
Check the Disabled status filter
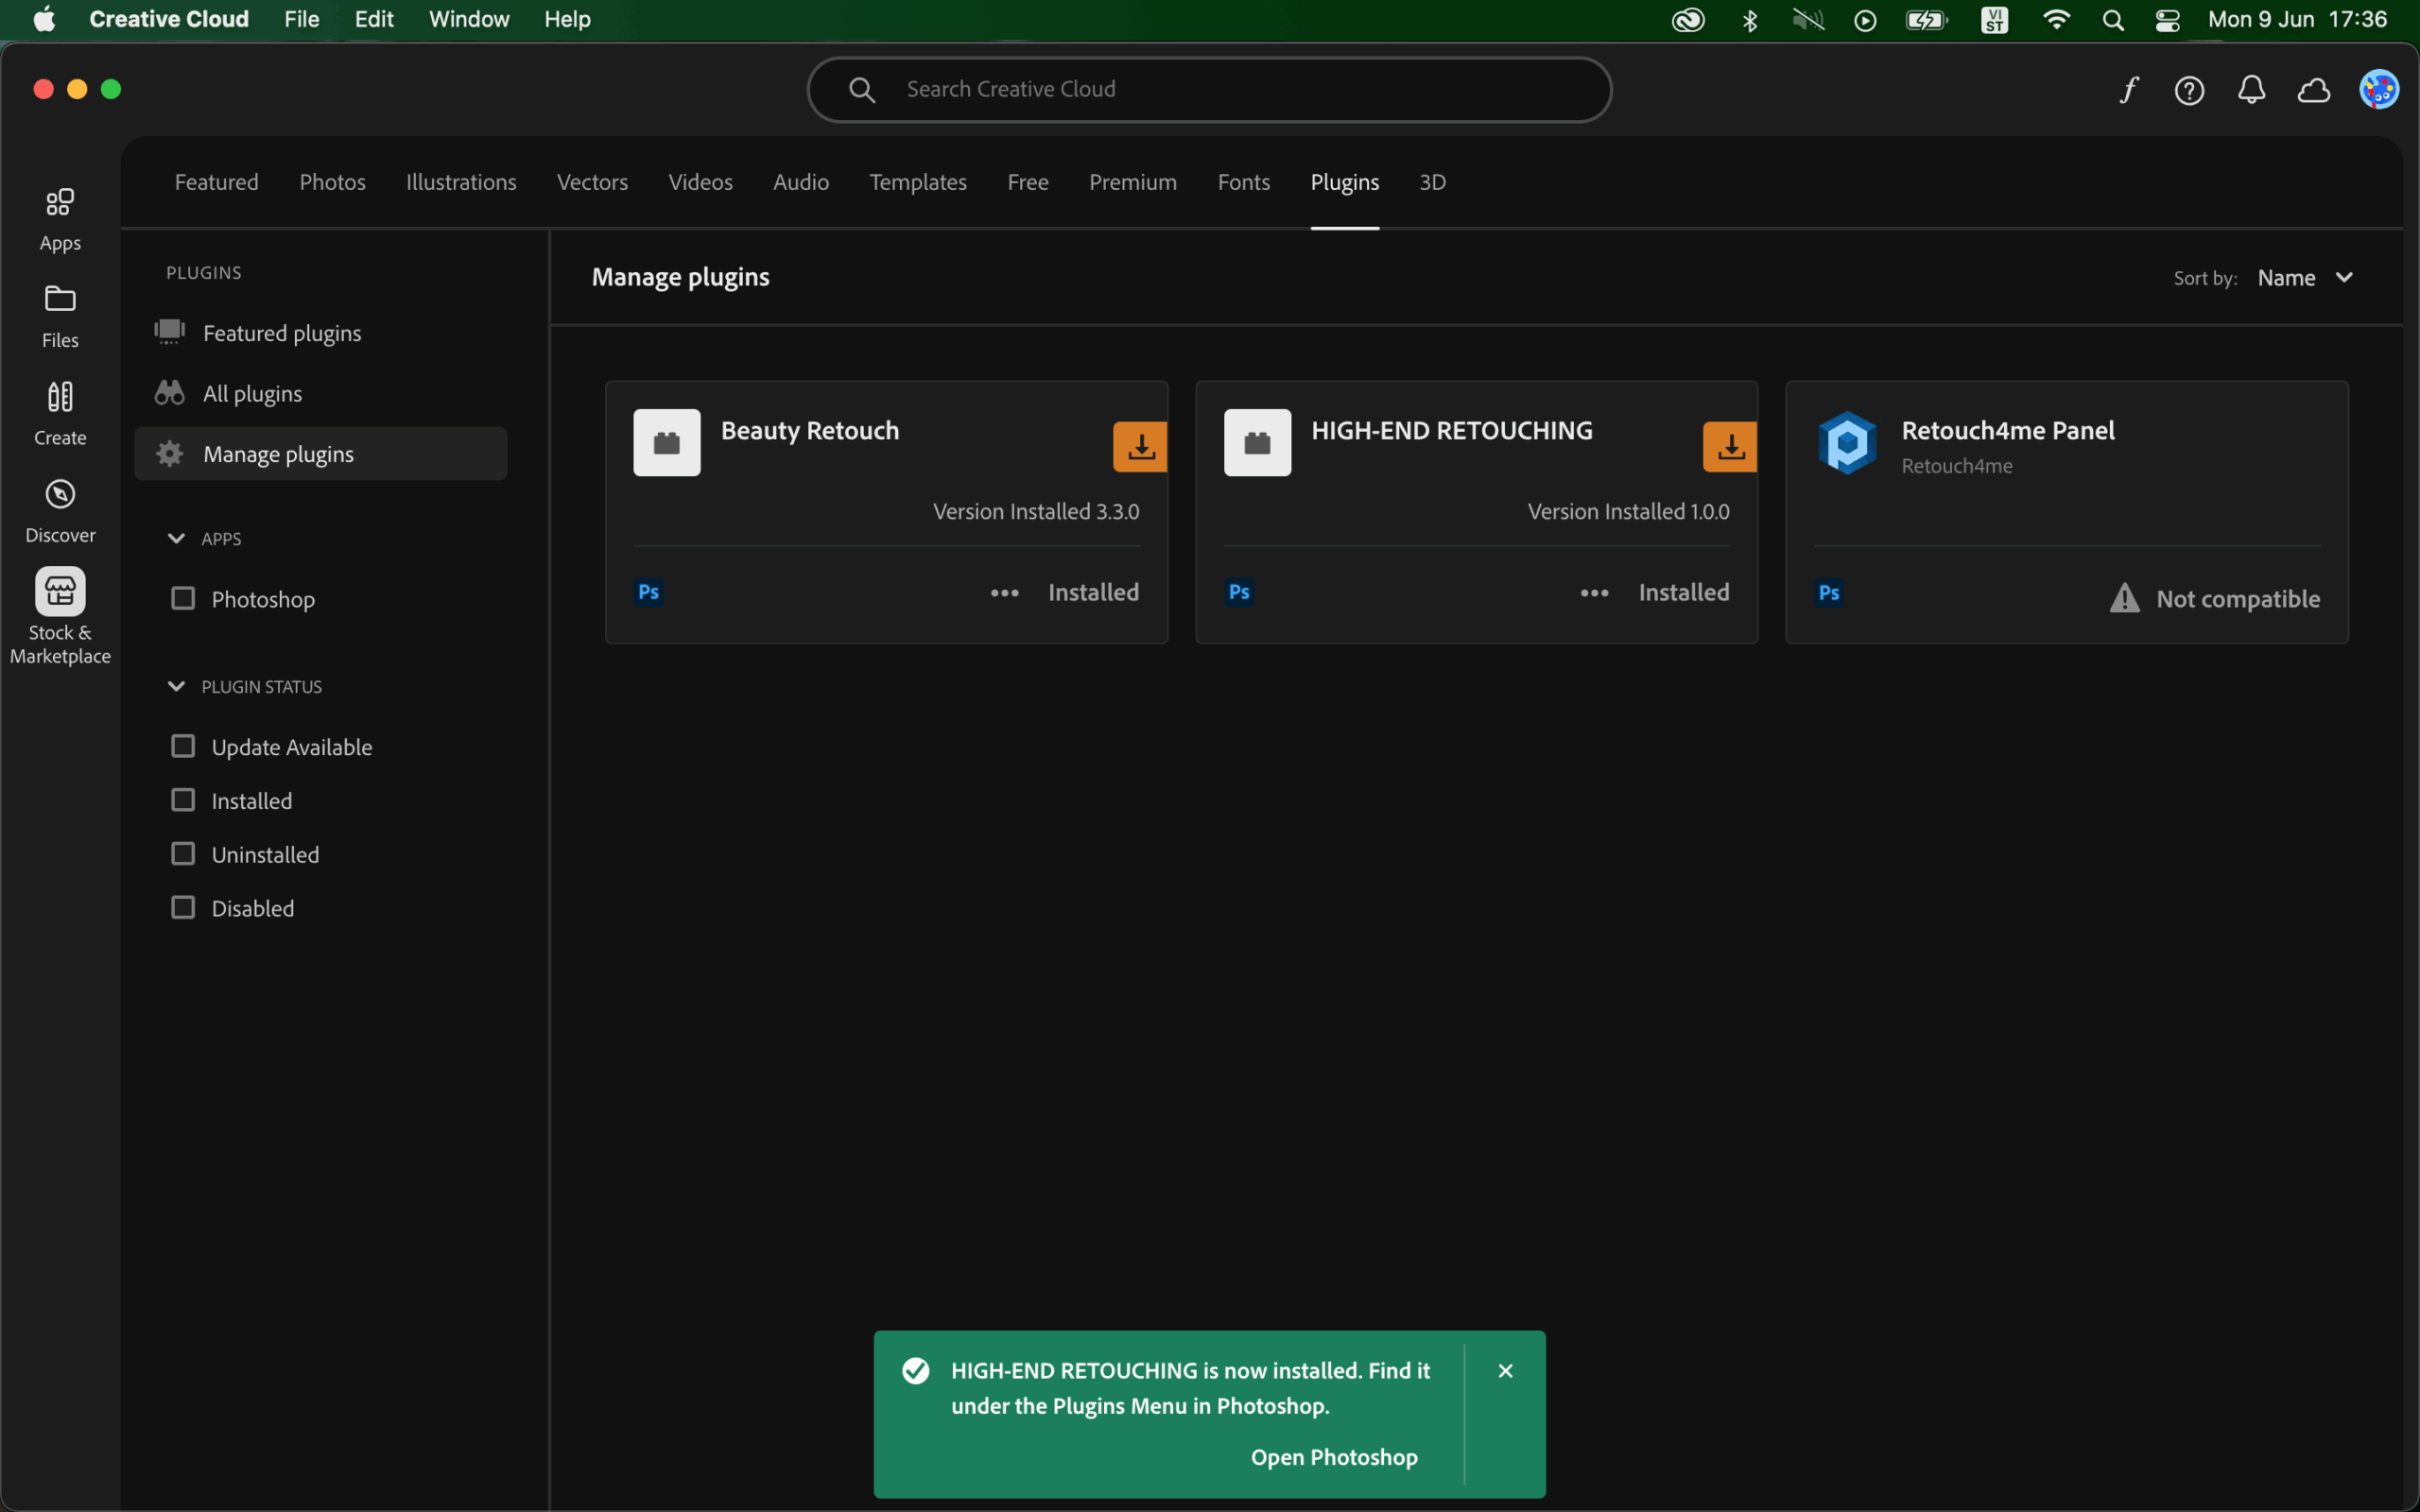[x=183, y=907]
